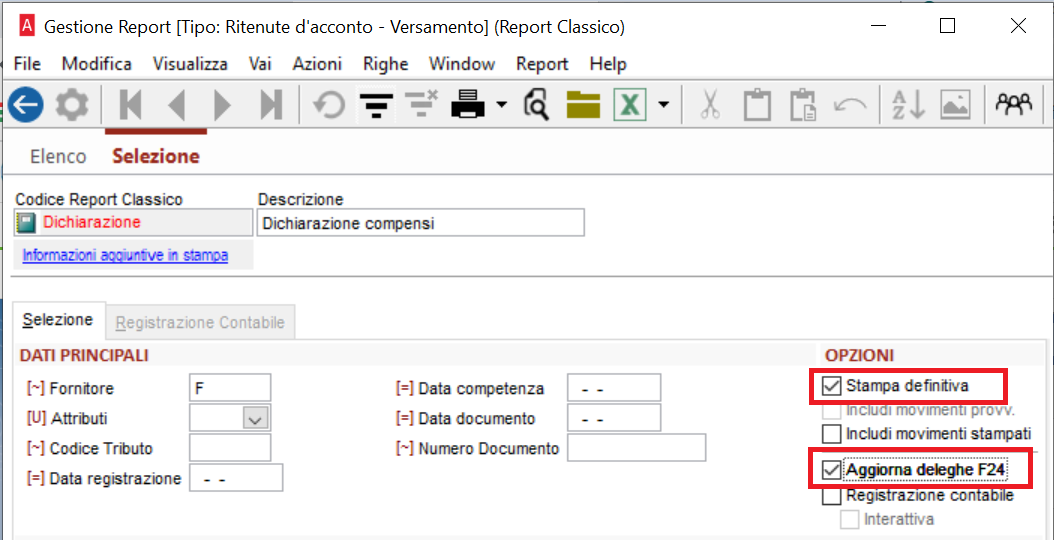Open the Excel export dropdown arrow
Viewport: 1054px width, 540px height.
coord(663,105)
